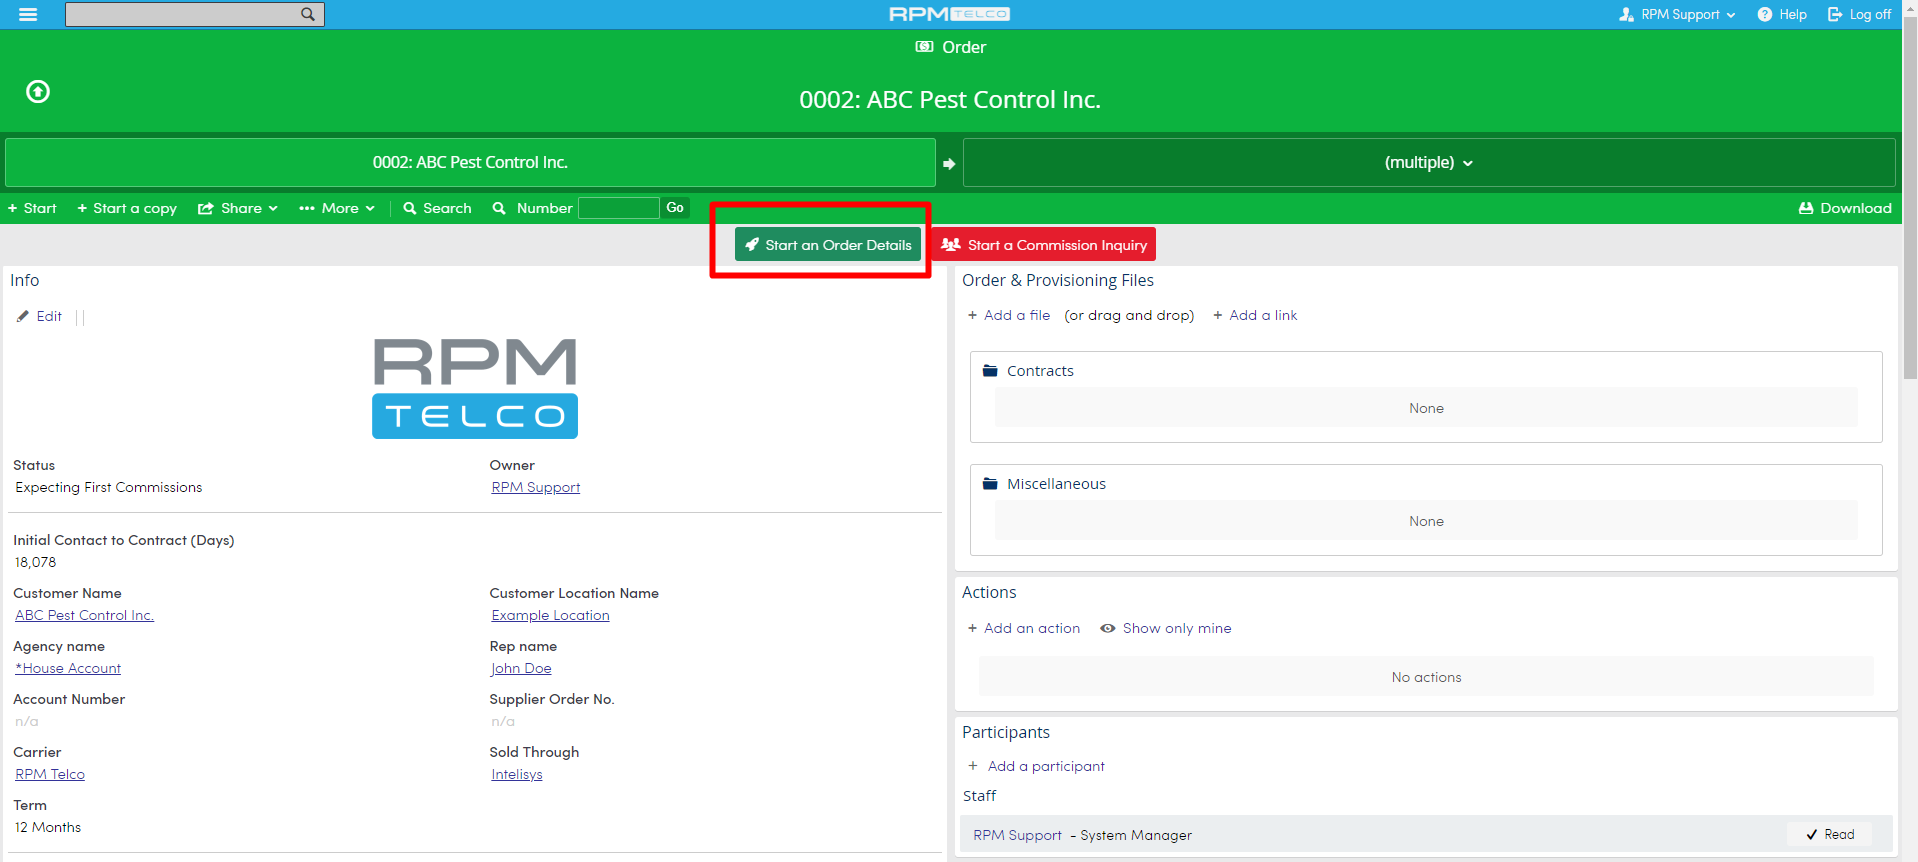
Task: Click Add a link
Action: (1255, 315)
